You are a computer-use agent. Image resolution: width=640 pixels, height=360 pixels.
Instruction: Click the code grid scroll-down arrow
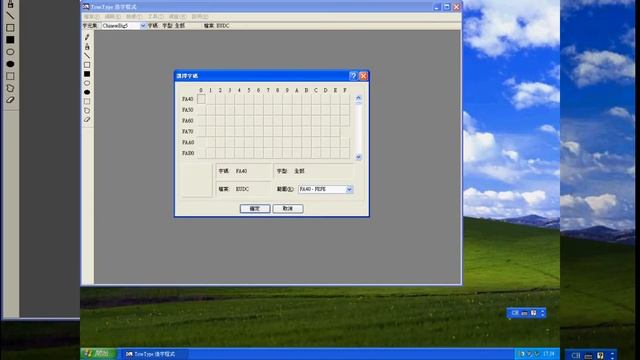click(x=358, y=157)
